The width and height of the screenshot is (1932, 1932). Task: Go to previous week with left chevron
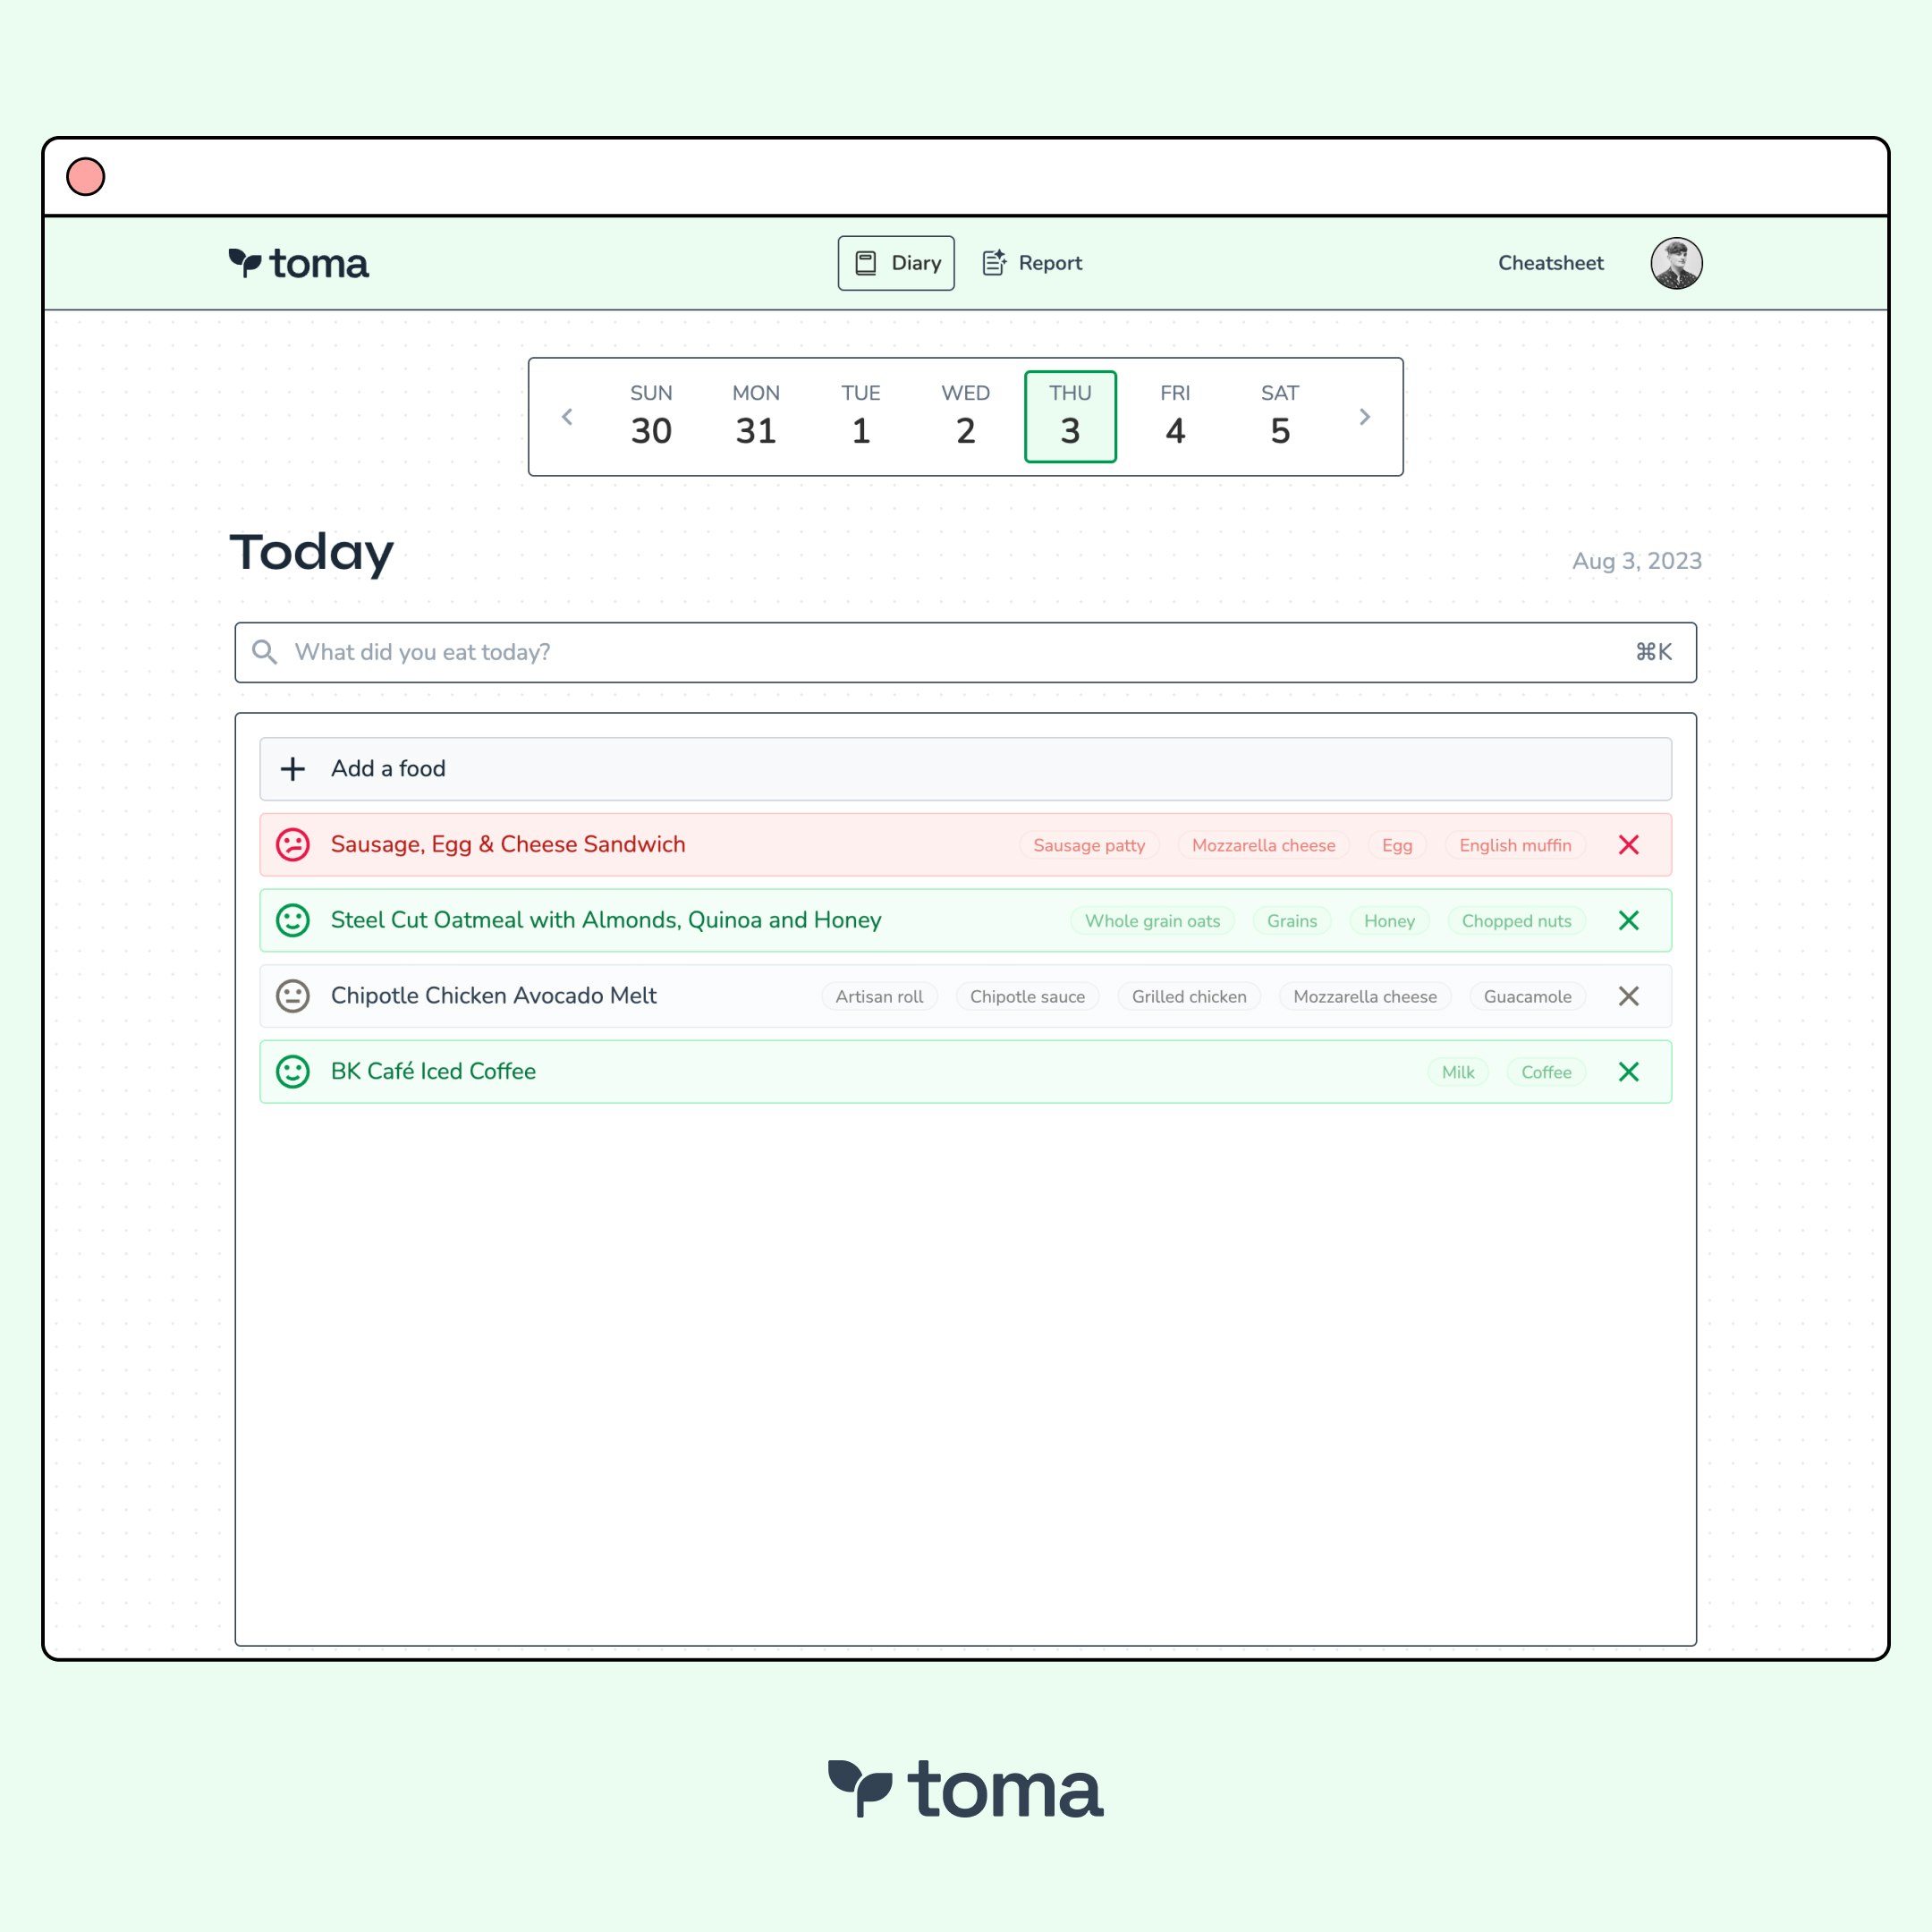(567, 417)
